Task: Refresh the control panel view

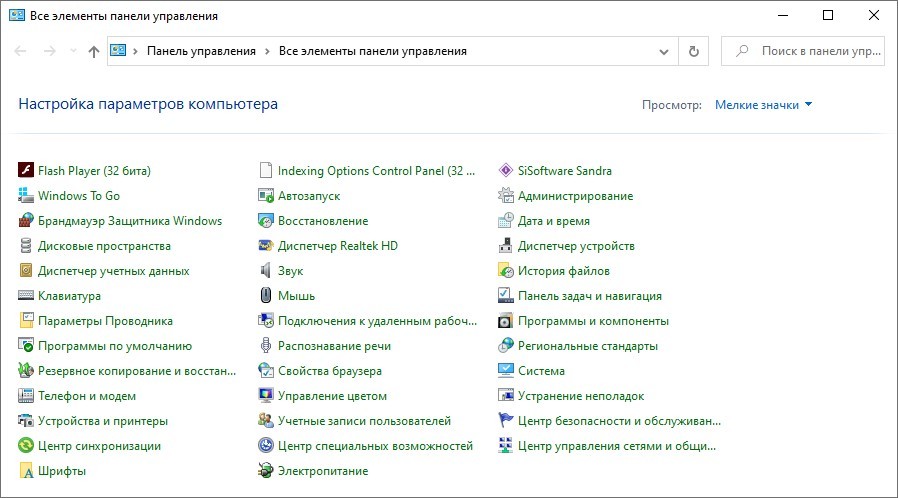Action: click(x=694, y=52)
